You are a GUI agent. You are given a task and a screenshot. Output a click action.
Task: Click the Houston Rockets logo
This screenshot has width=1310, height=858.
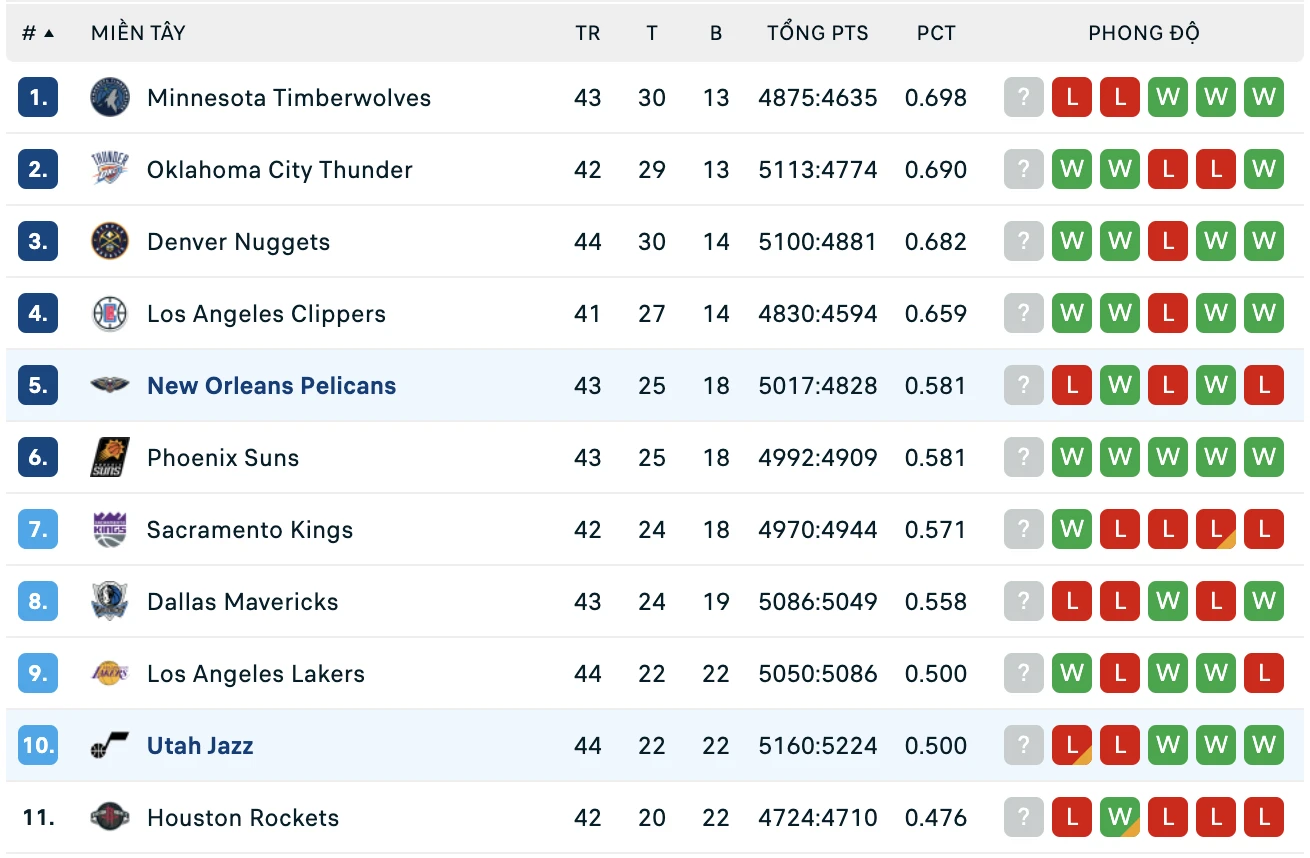point(110,818)
